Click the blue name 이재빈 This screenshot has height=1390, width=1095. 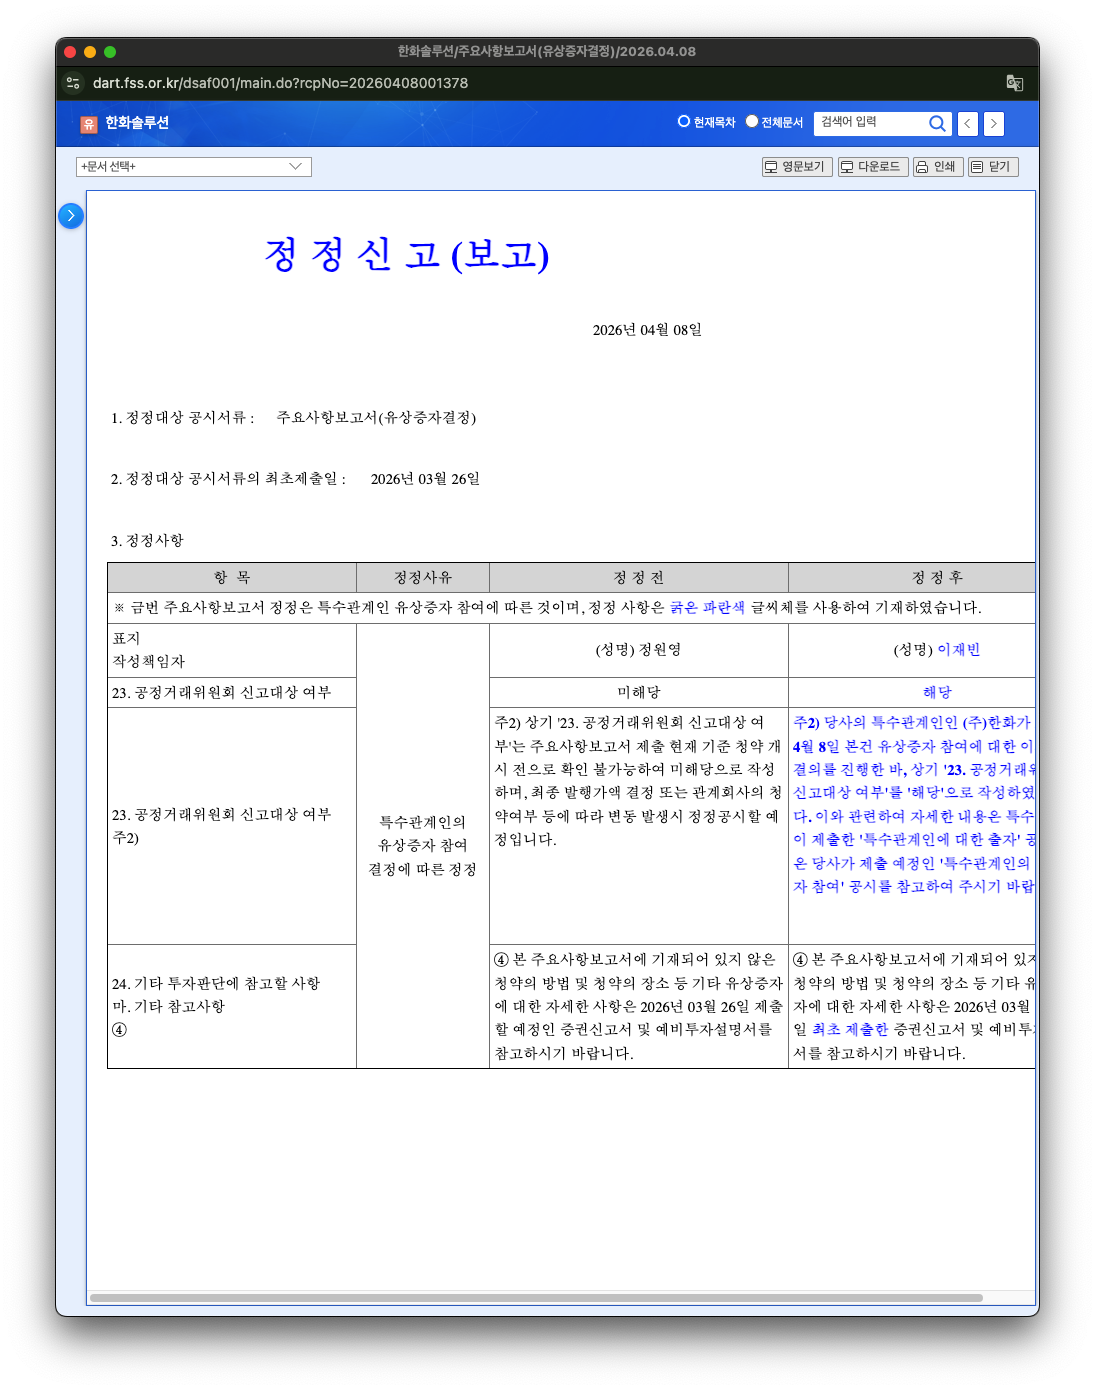click(x=959, y=650)
